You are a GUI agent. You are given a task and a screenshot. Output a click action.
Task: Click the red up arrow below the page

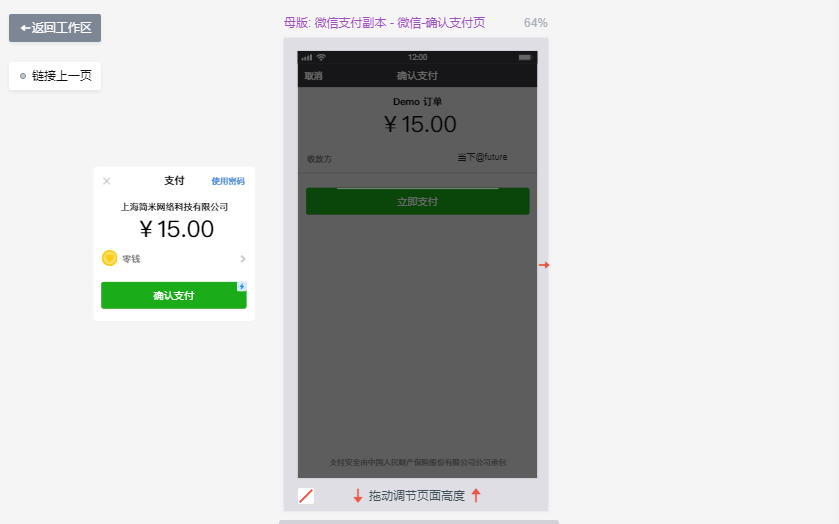tap(476, 496)
